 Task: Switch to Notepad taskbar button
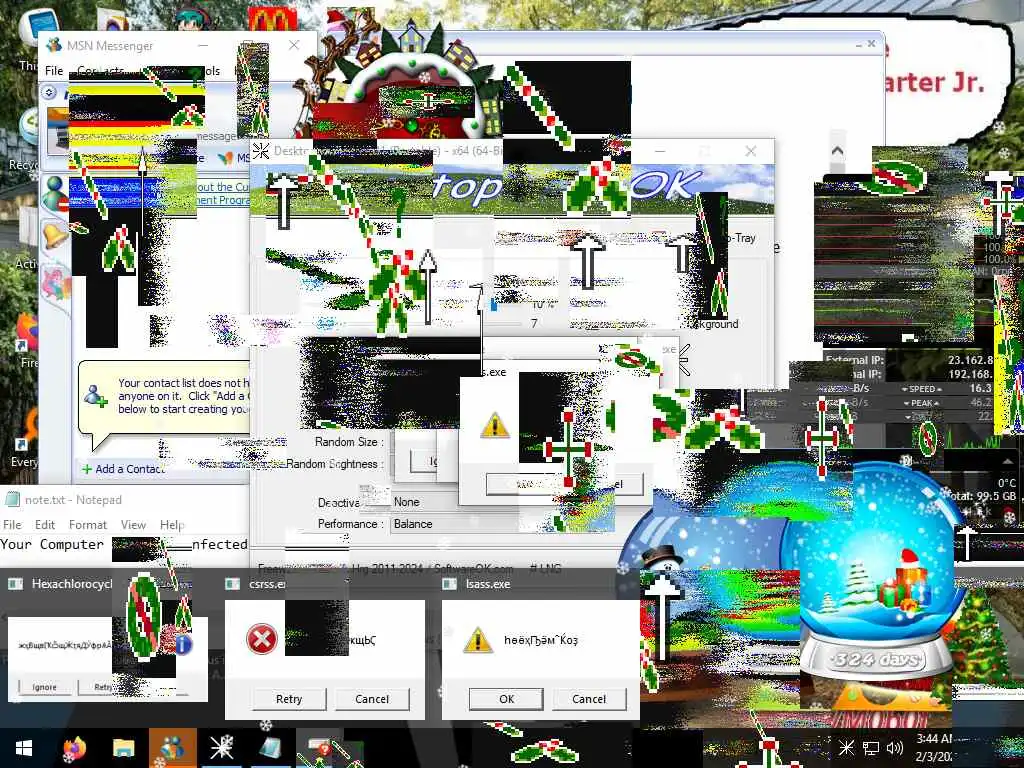tap(270, 748)
